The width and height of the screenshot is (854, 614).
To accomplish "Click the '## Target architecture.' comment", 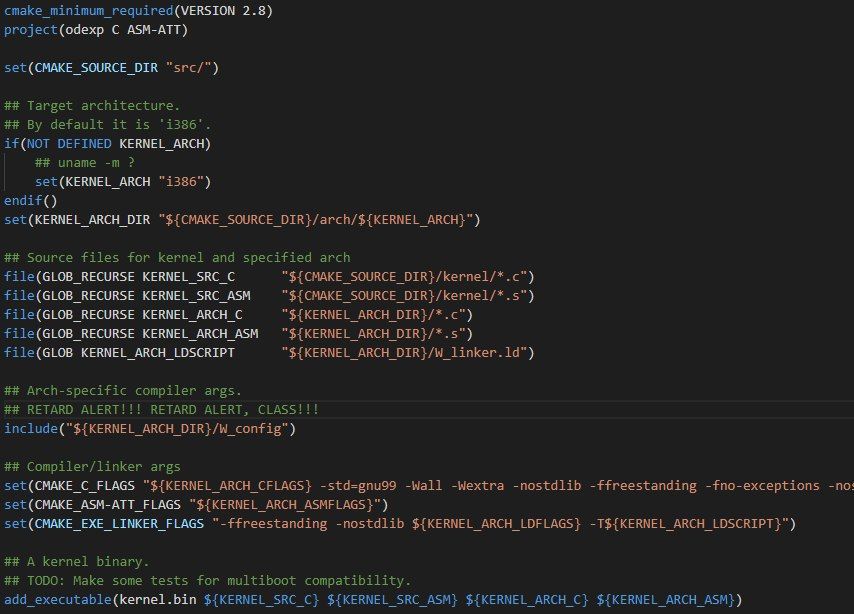I will coord(92,106).
